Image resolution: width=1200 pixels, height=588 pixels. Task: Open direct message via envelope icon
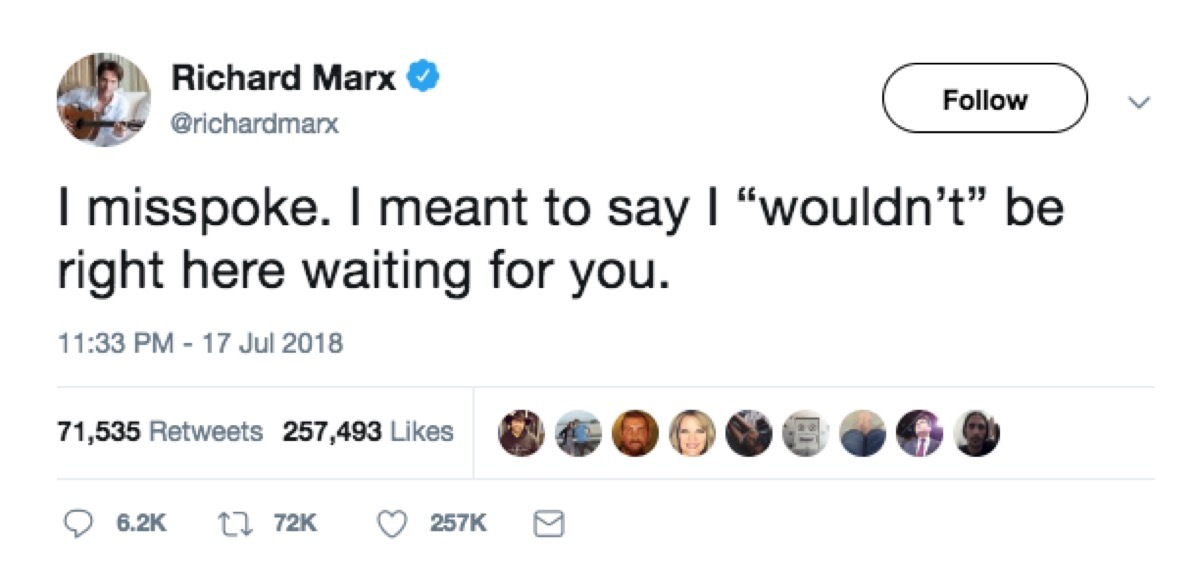[x=547, y=521]
